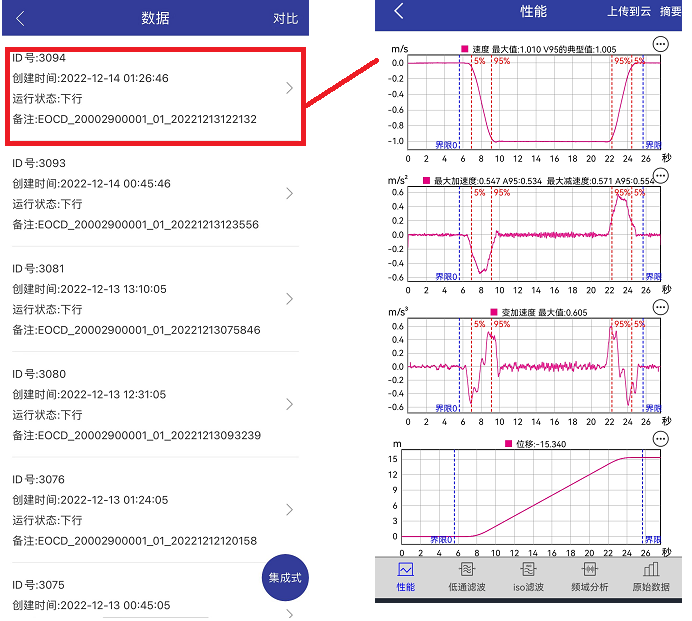Select note ending 20221213093239
The width and height of the screenshot is (692, 621).
point(137,436)
